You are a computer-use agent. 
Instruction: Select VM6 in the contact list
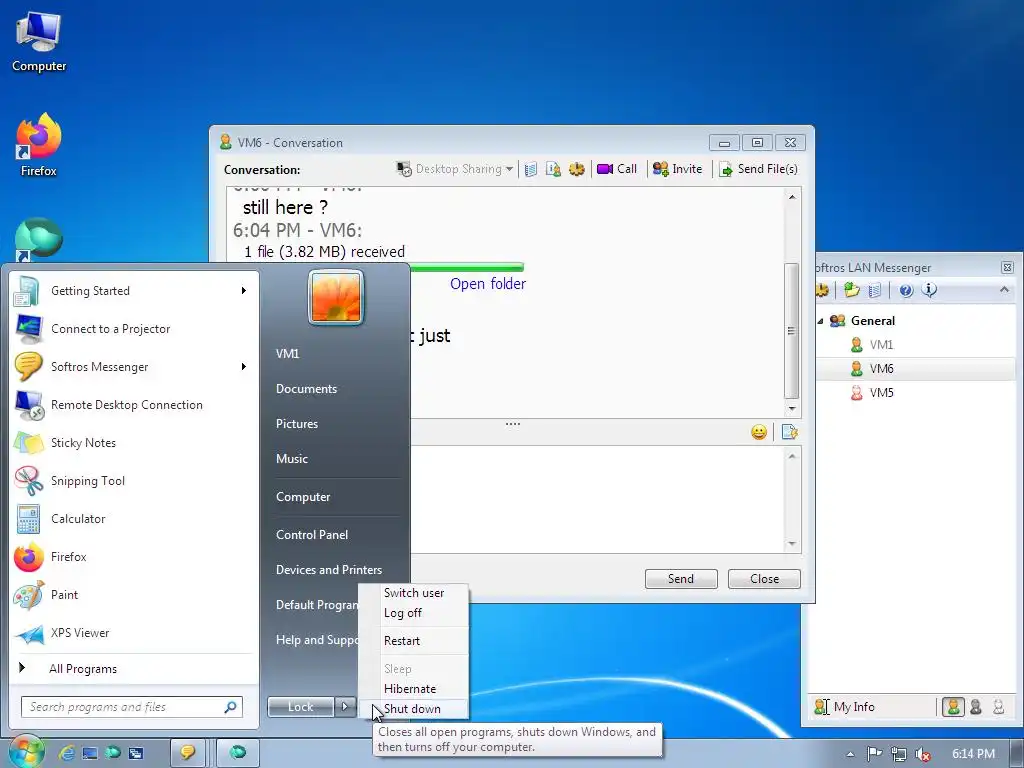tap(881, 368)
